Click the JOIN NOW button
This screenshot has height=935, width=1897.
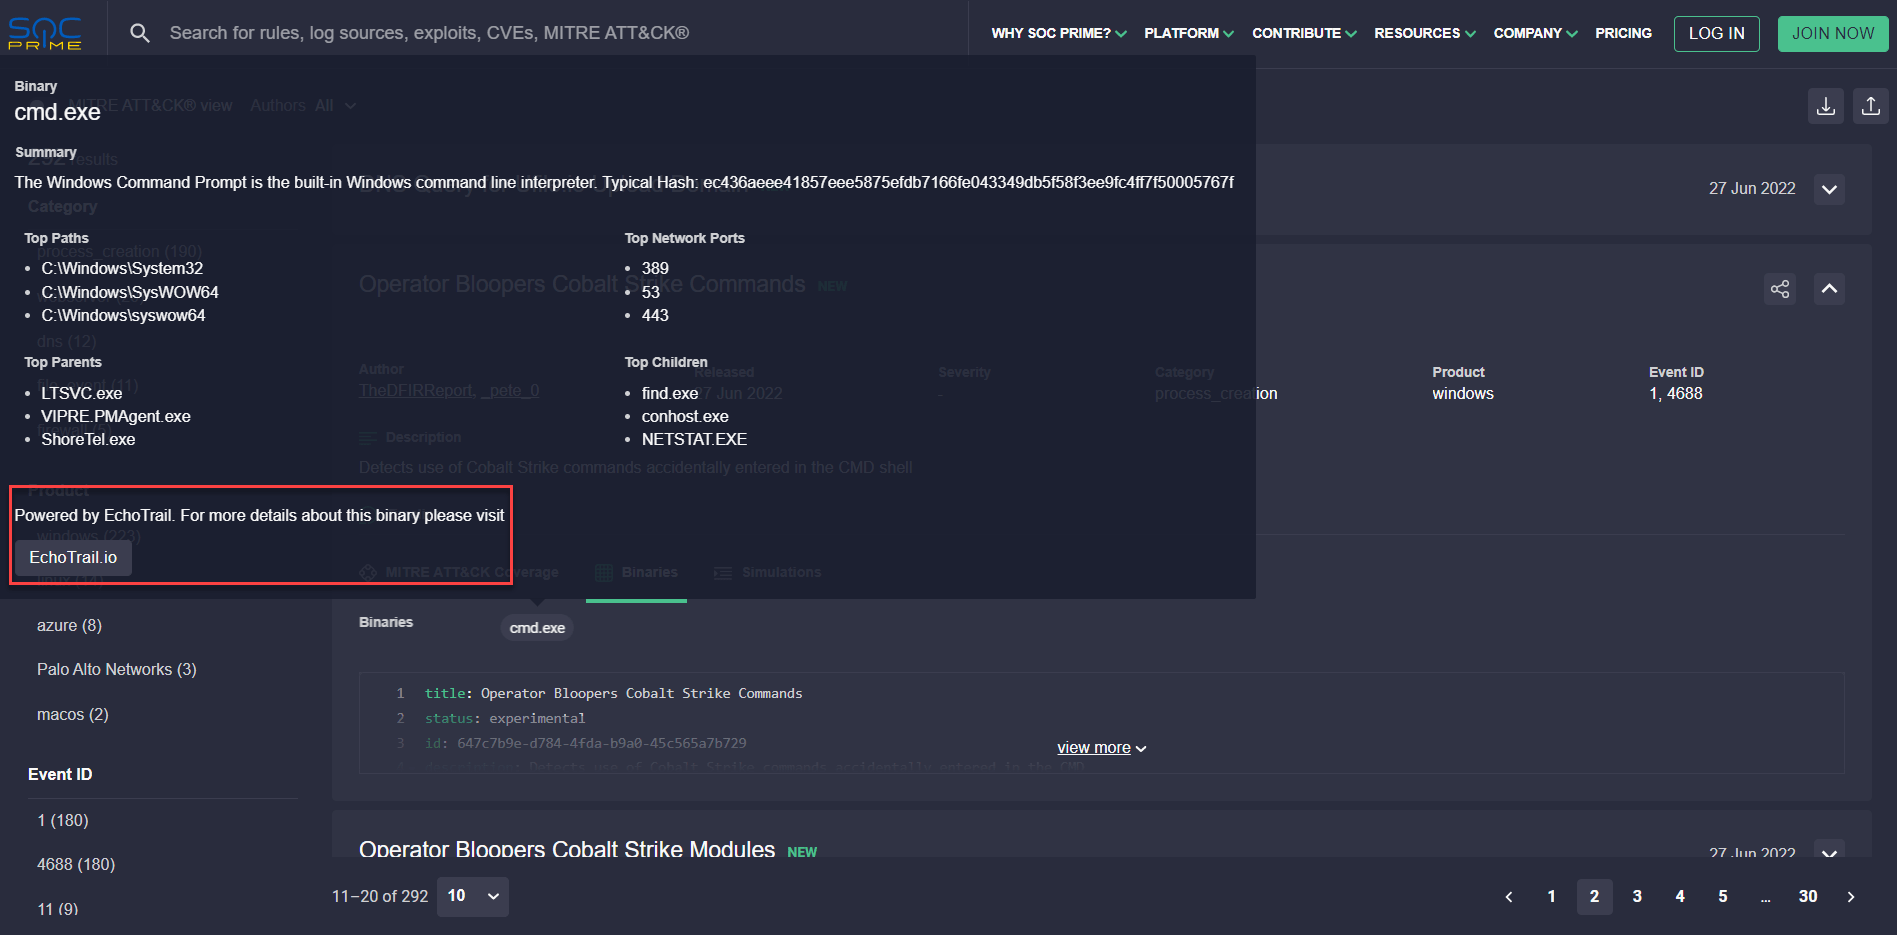point(1832,33)
